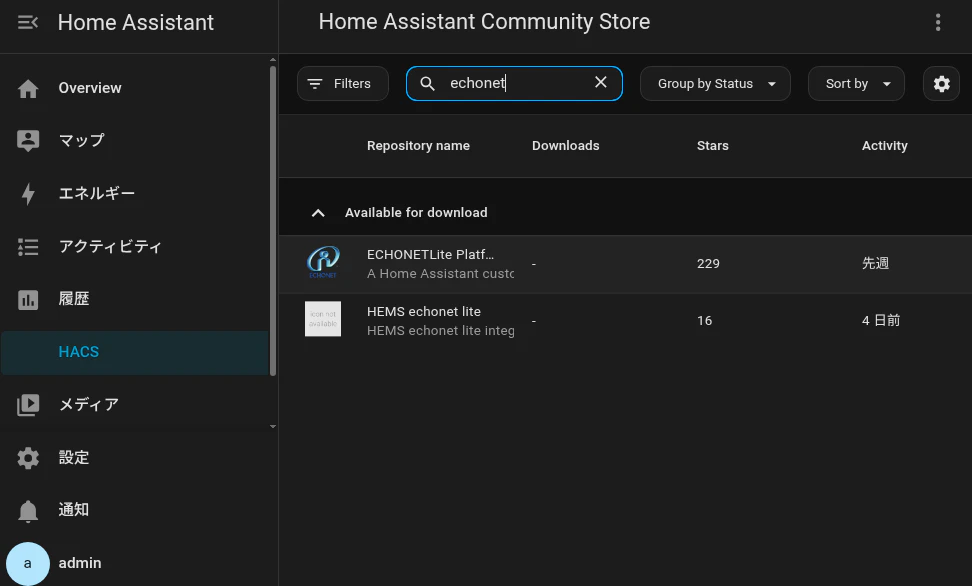Image resolution: width=972 pixels, height=586 pixels.
Task: Open エネルギー in sidebar
Action: pyautogui.click(x=135, y=194)
